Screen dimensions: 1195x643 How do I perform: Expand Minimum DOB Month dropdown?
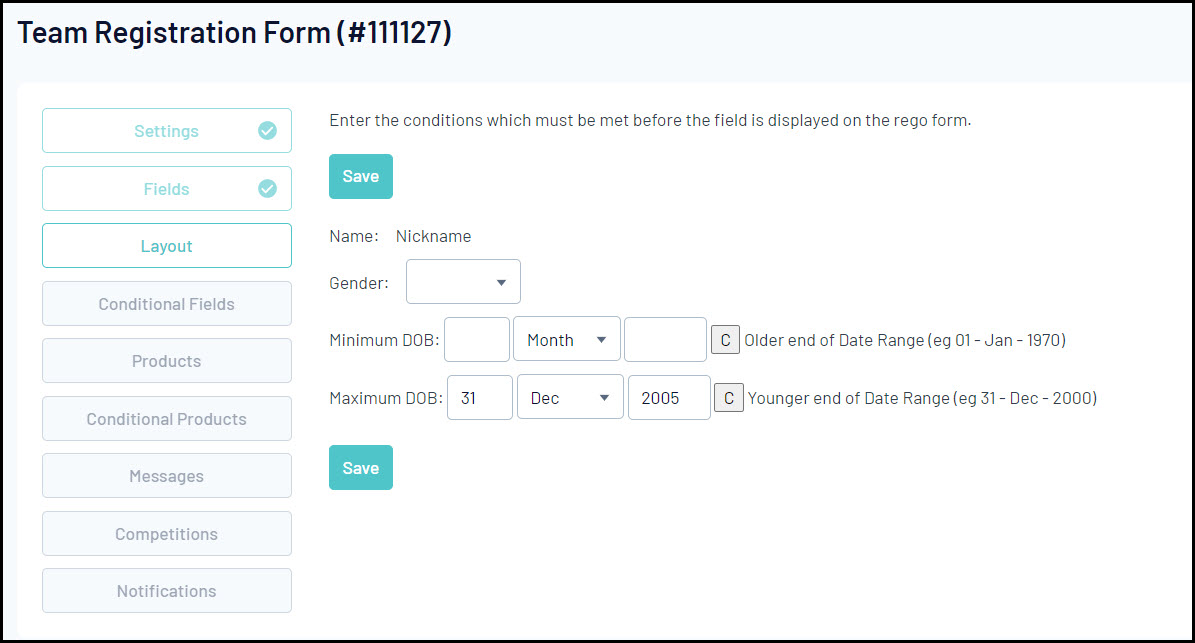pos(567,340)
